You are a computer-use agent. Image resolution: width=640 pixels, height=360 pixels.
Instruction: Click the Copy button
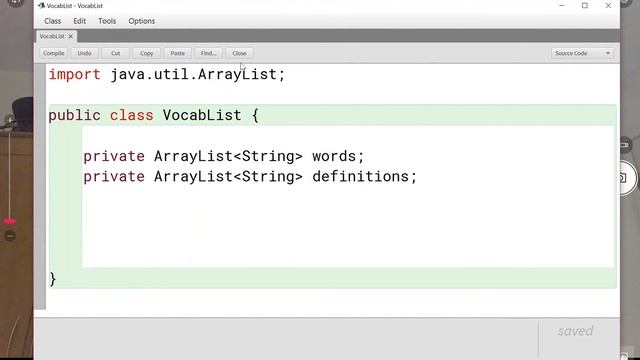pos(147,53)
